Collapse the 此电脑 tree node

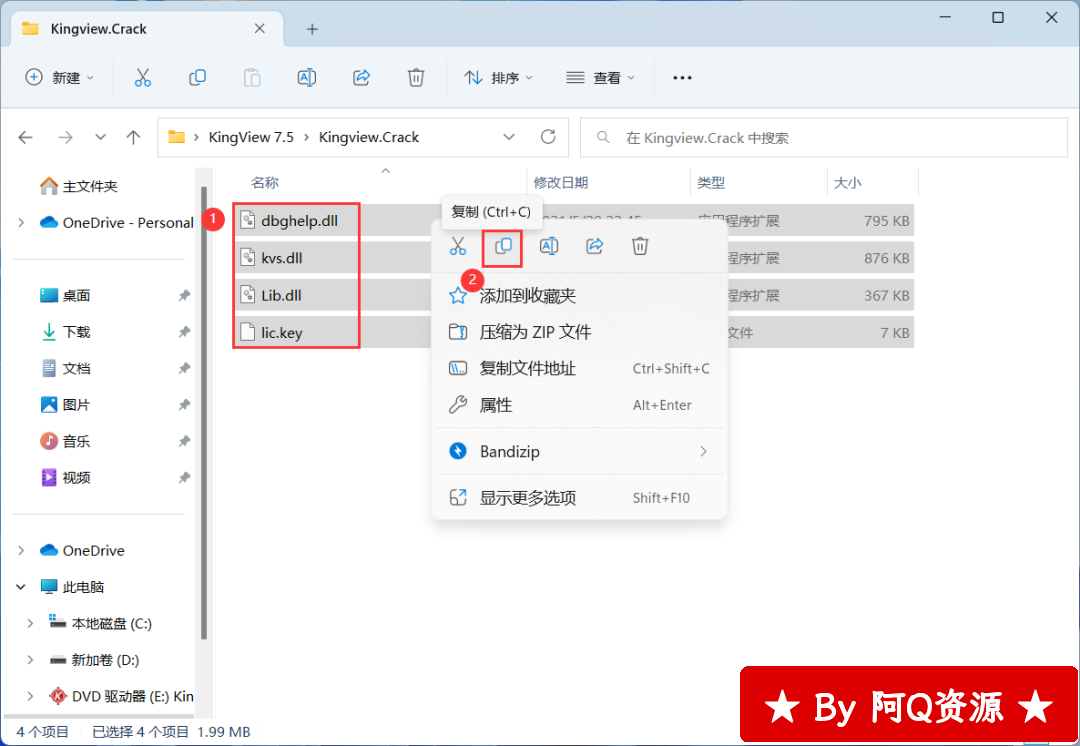[21, 587]
